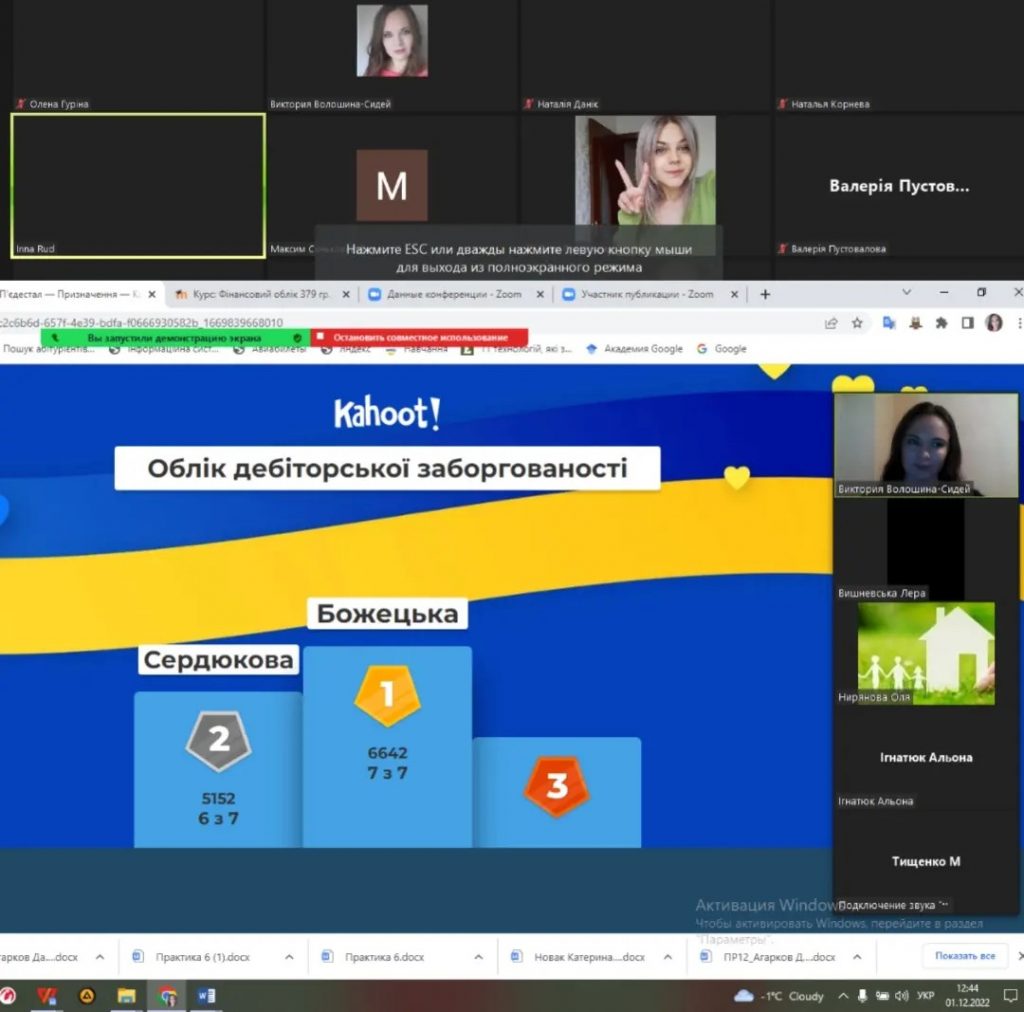Click the share page icon in address bar
Viewport: 1024px width, 1012px height.
pyautogui.click(x=831, y=323)
